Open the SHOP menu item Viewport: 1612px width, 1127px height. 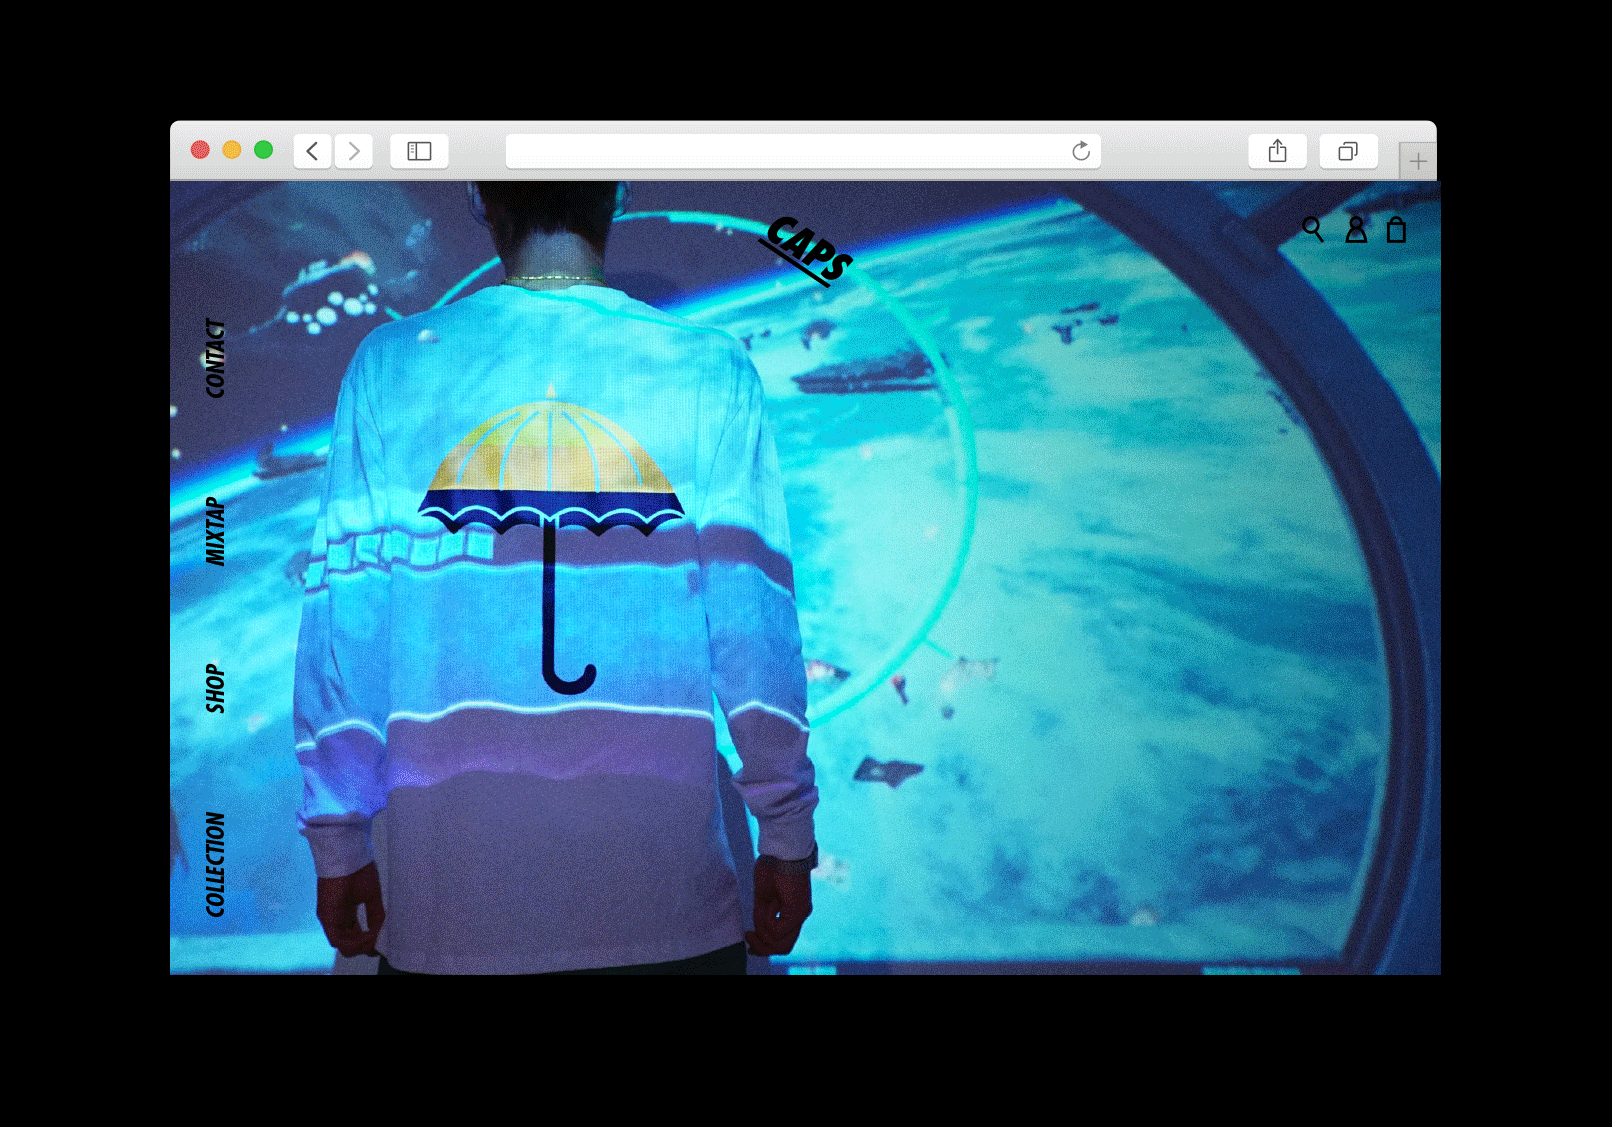click(215, 688)
